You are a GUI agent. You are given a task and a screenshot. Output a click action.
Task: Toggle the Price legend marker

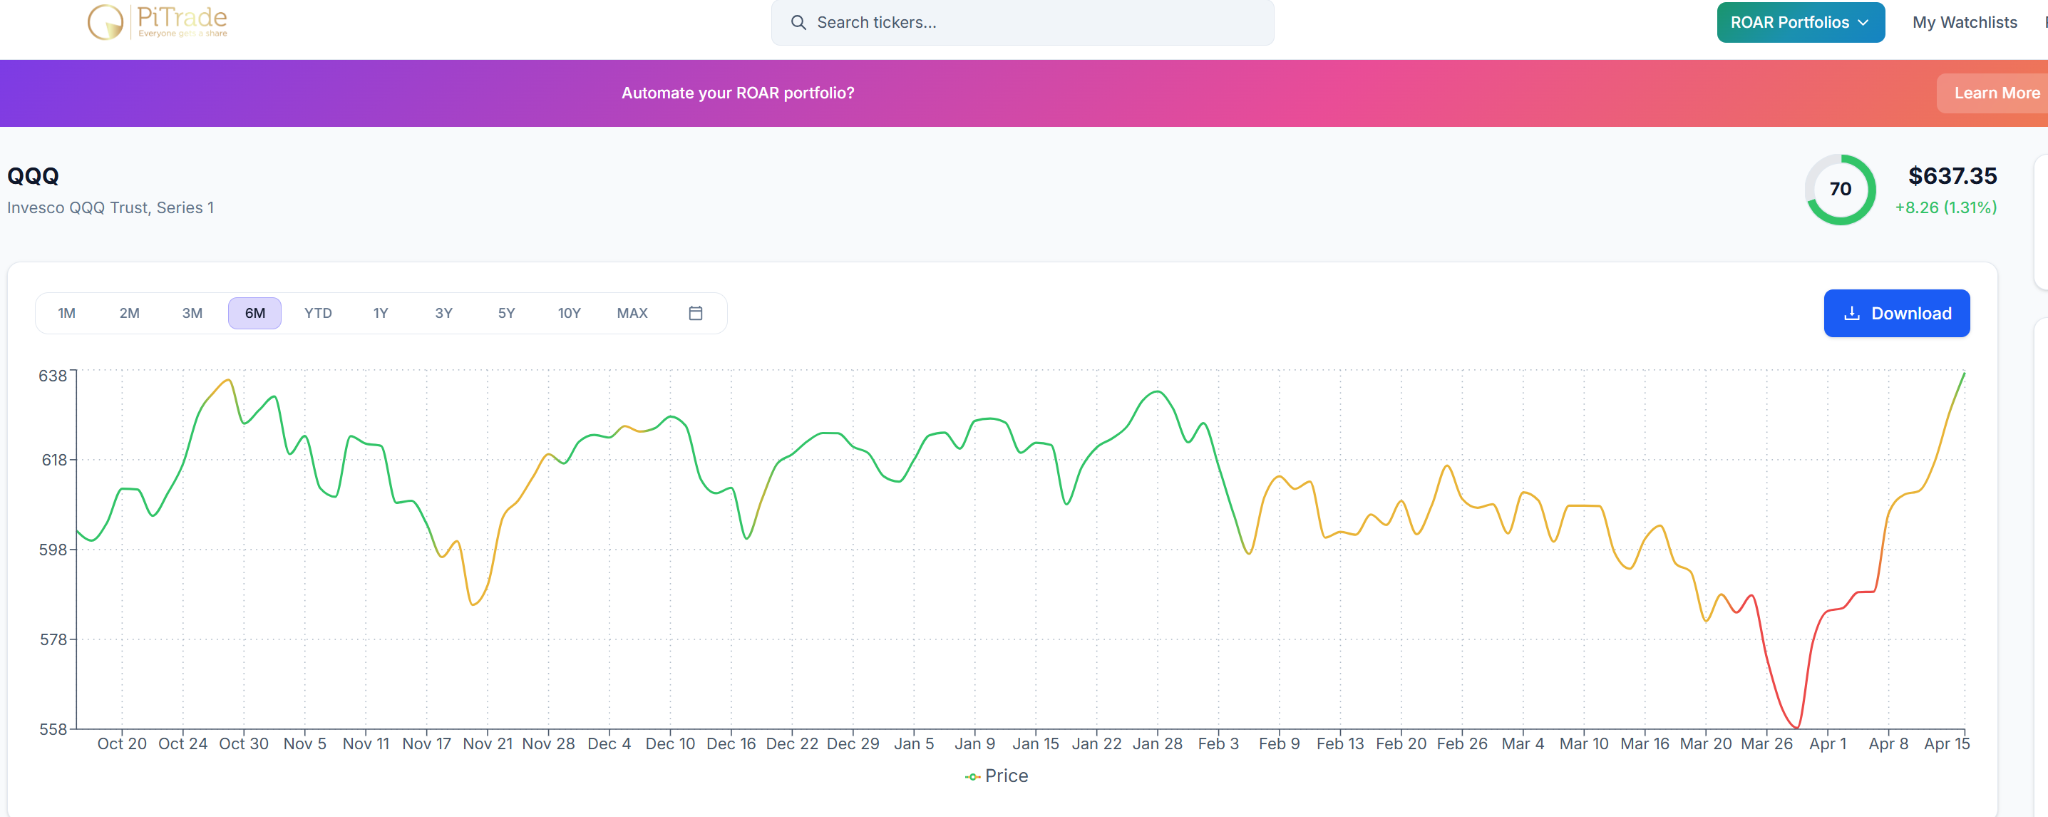point(972,777)
